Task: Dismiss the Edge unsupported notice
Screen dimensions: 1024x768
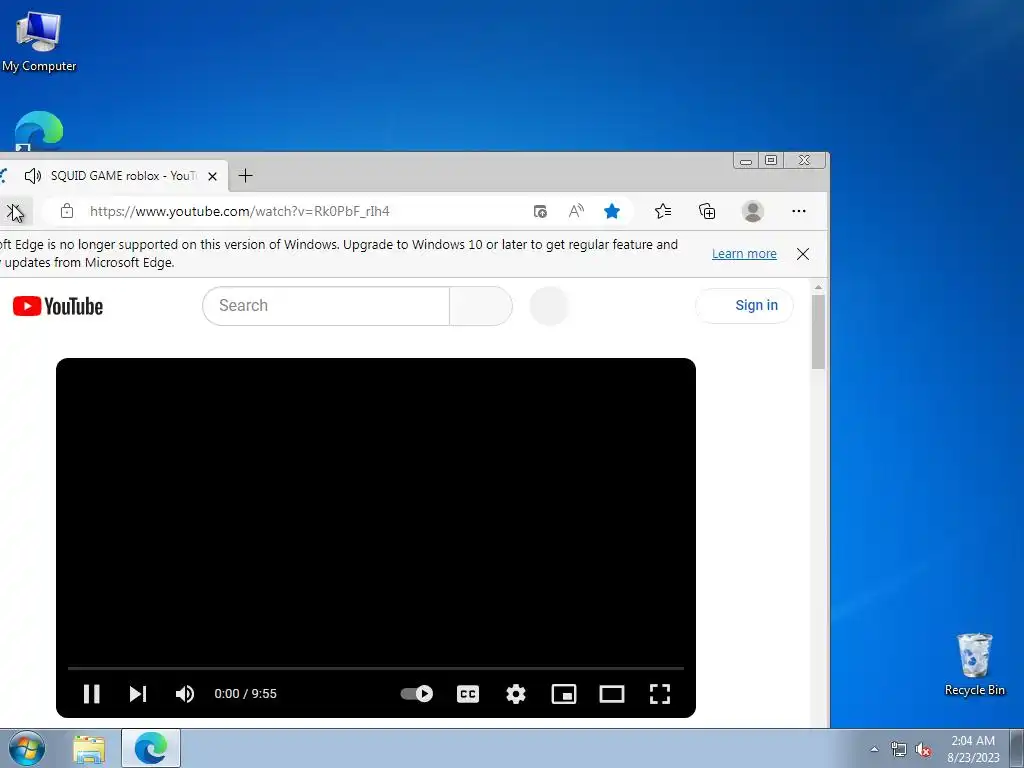Action: point(803,253)
